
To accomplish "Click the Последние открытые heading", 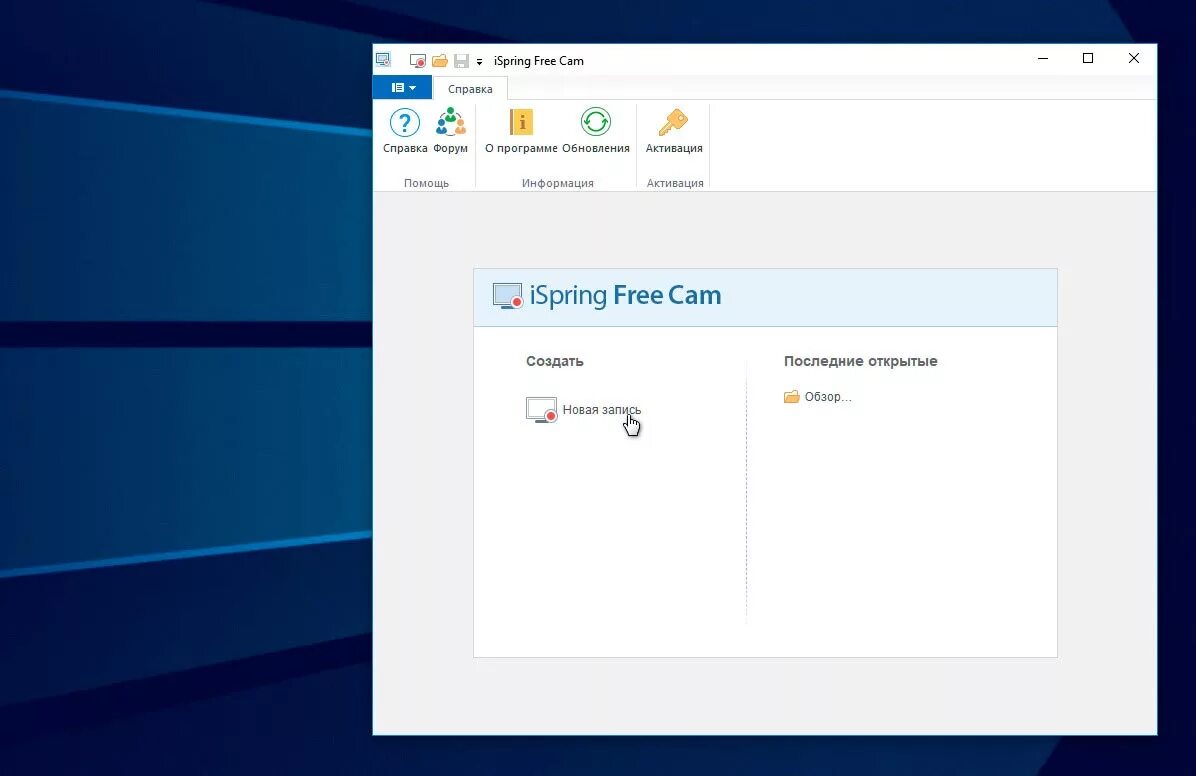I will point(860,362).
